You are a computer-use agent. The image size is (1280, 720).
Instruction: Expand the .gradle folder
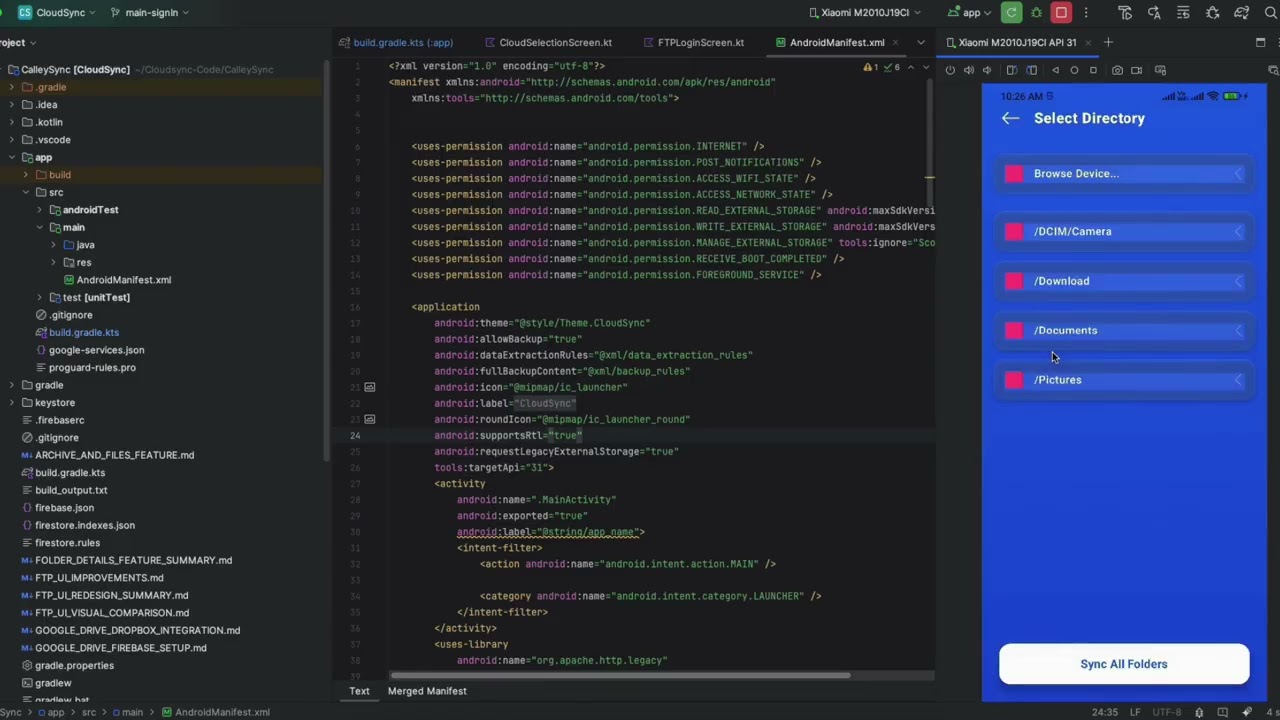tap(12, 87)
